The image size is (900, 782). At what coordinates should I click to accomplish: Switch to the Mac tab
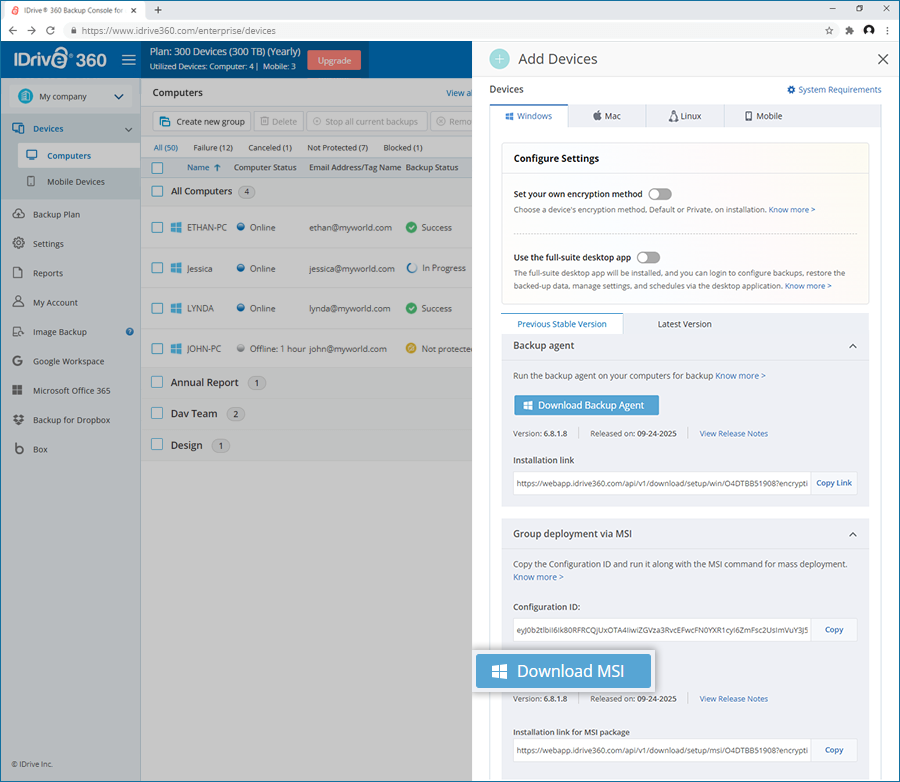tap(607, 116)
